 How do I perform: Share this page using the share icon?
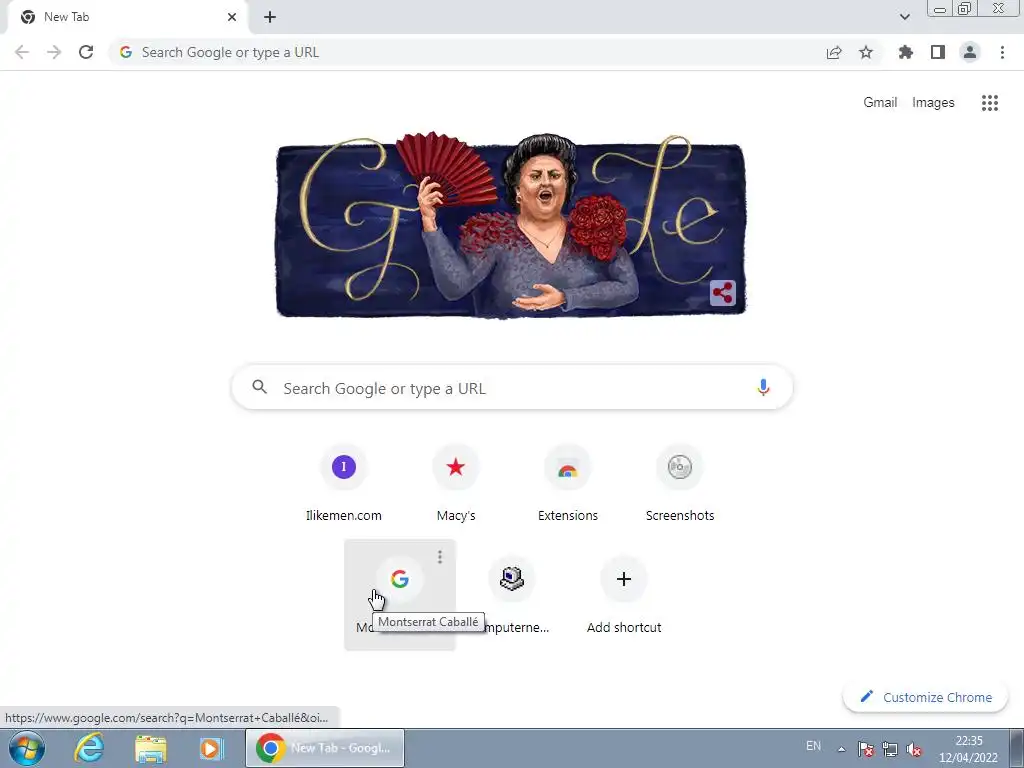coord(834,52)
